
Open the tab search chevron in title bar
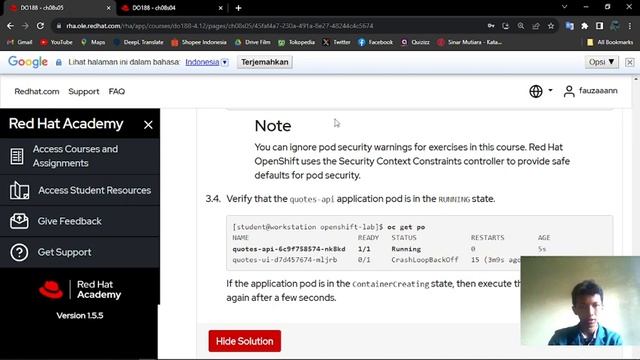click(564, 7)
